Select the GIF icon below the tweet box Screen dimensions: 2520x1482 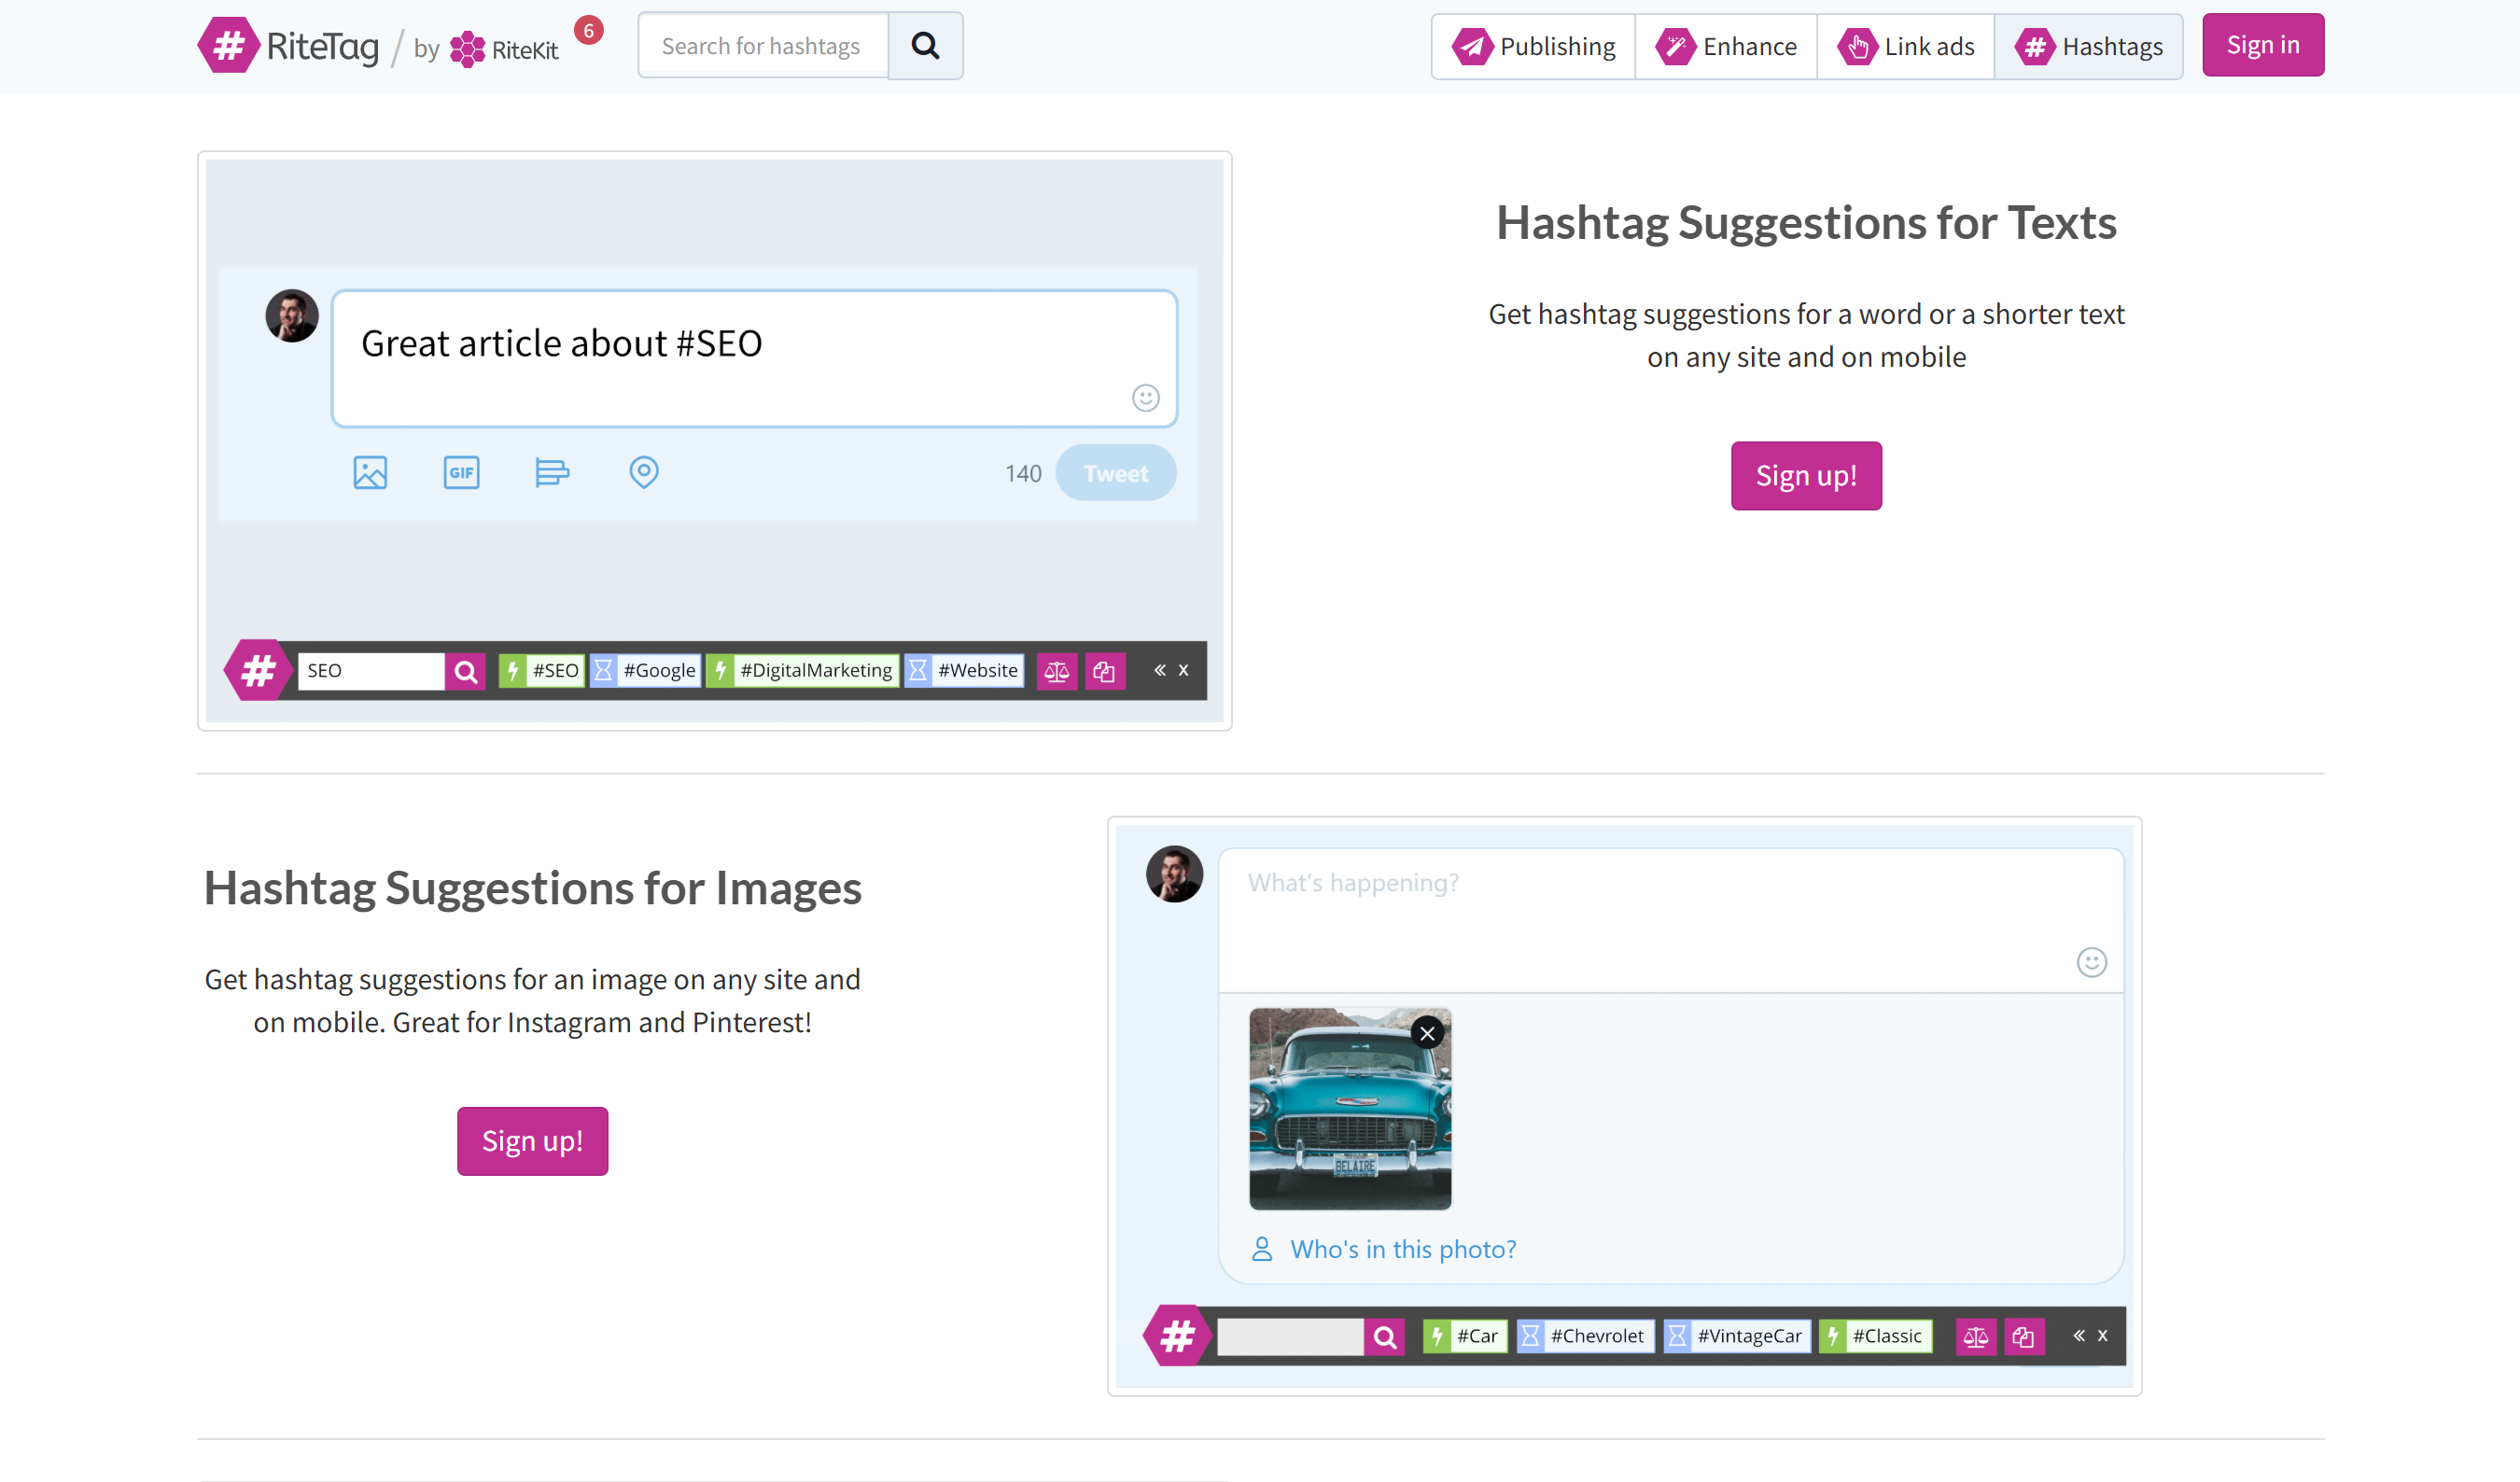[x=460, y=472]
